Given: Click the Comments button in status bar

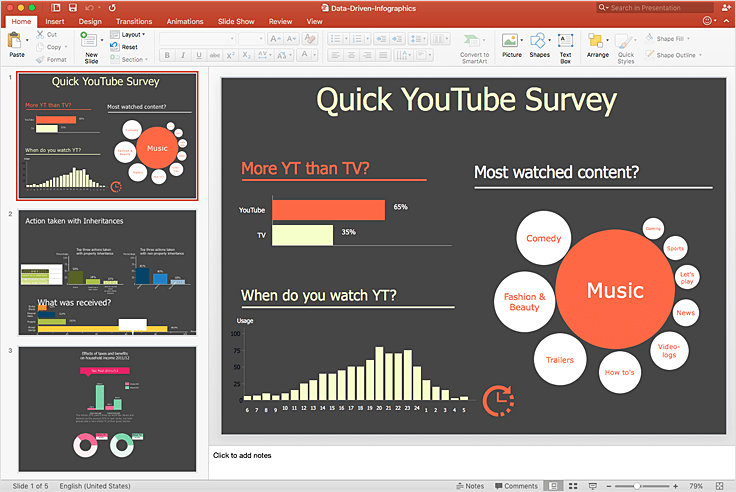Looking at the screenshot, I should point(516,486).
